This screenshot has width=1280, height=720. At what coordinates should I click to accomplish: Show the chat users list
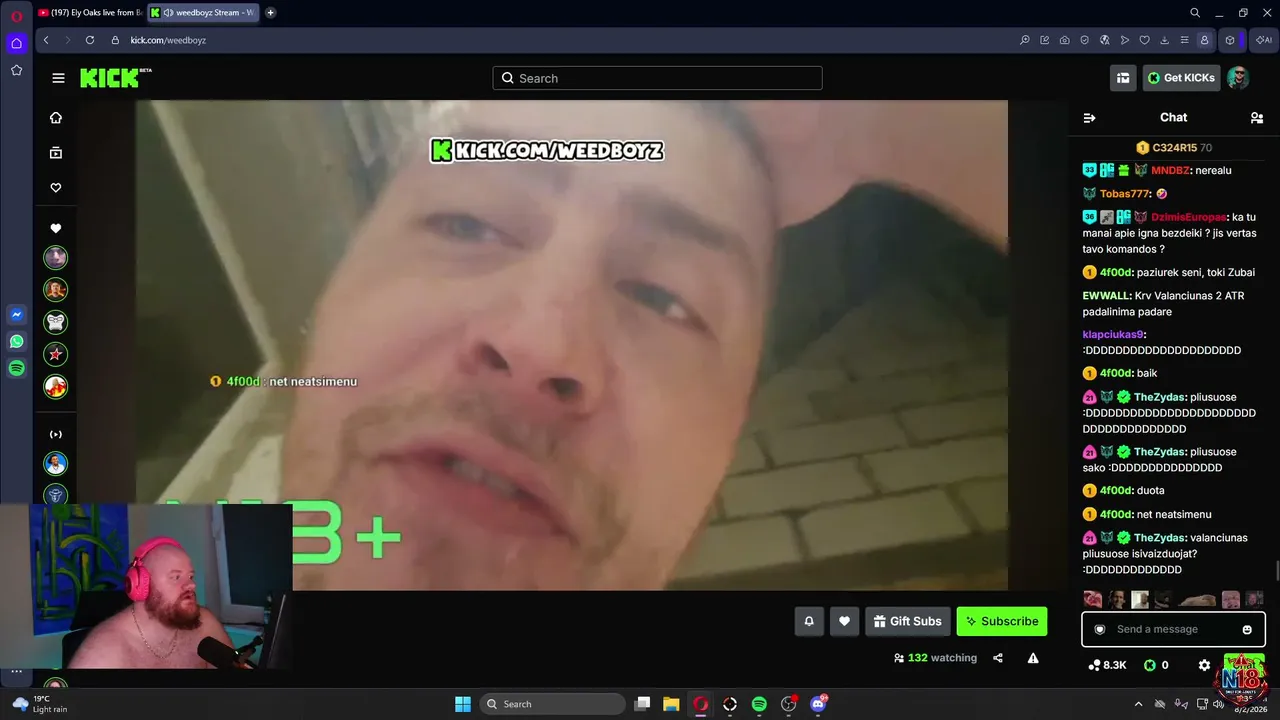coord(1257,118)
